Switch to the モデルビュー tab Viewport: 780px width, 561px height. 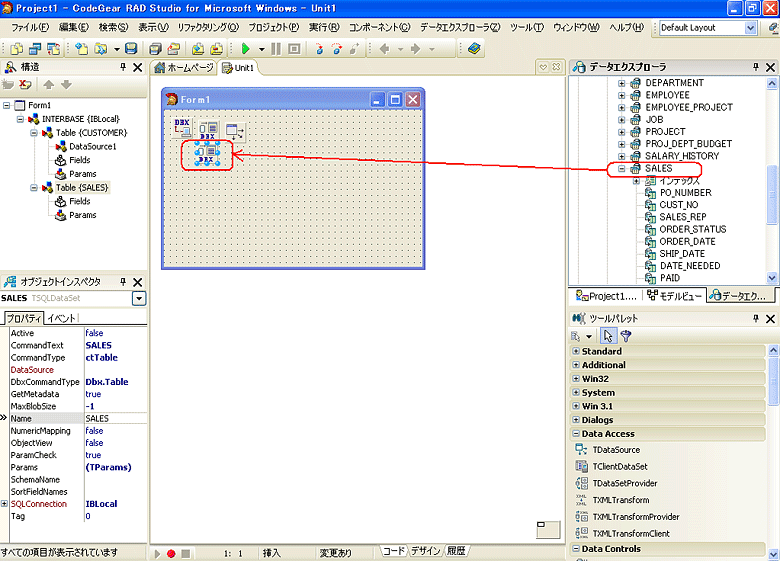click(675, 296)
